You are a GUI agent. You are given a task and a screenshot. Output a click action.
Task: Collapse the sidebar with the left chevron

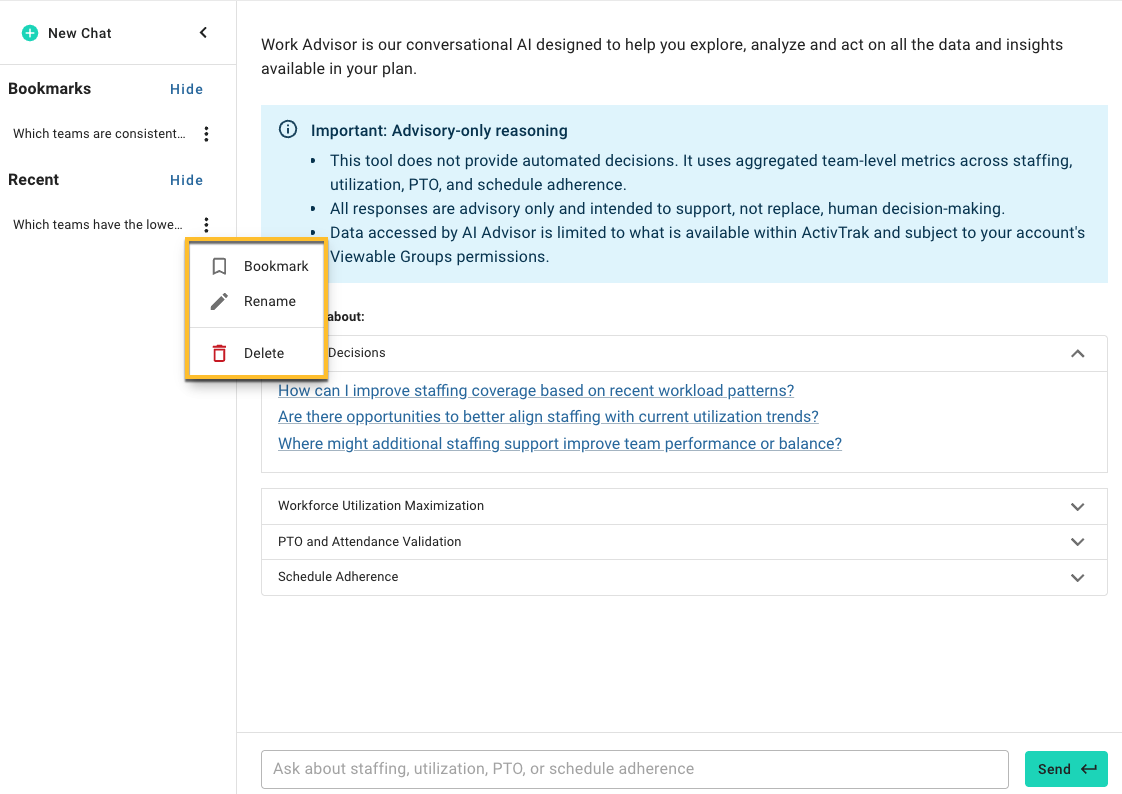[x=203, y=33]
